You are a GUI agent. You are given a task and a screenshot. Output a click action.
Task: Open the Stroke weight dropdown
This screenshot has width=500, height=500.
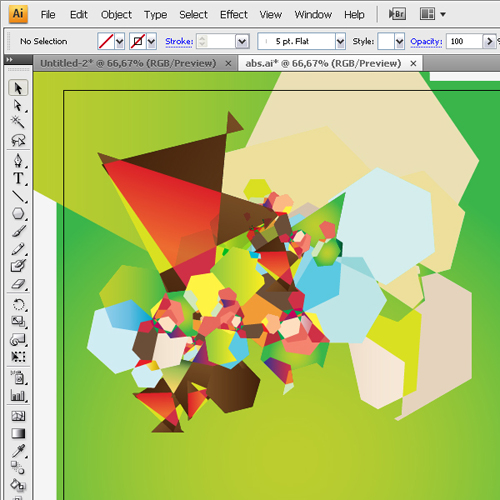tap(242, 42)
